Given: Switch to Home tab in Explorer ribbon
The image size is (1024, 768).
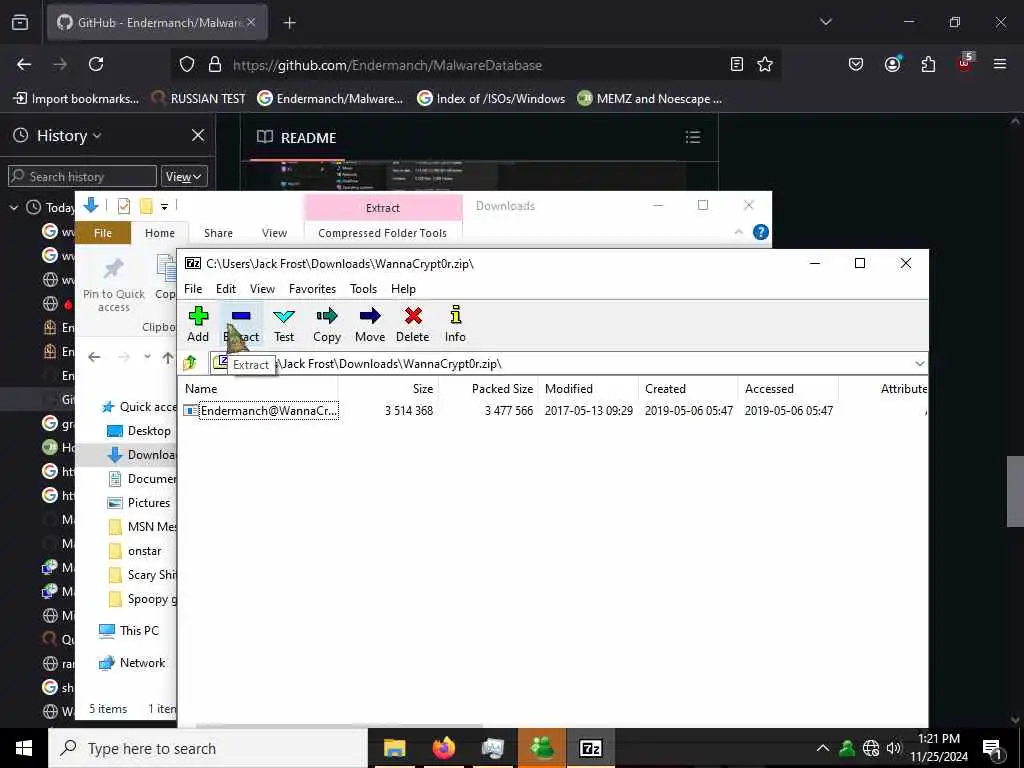Looking at the screenshot, I should pos(160,233).
